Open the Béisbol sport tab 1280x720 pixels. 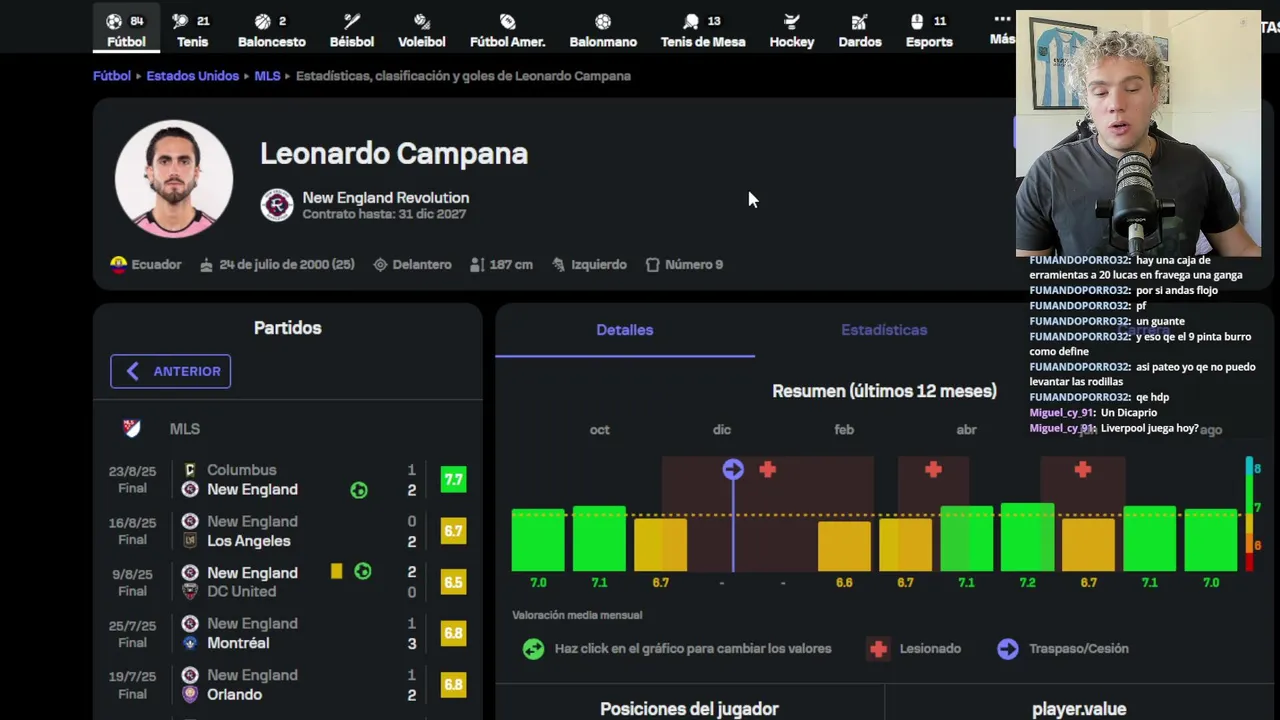click(x=351, y=31)
